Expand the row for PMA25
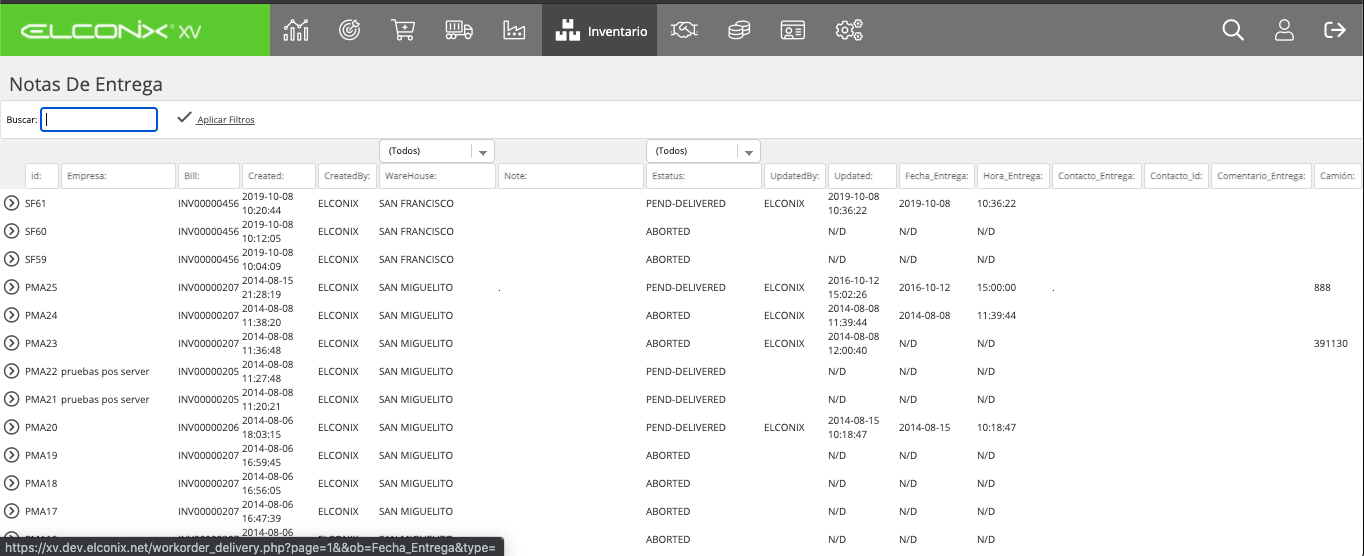1364x556 pixels. (x=12, y=287)
